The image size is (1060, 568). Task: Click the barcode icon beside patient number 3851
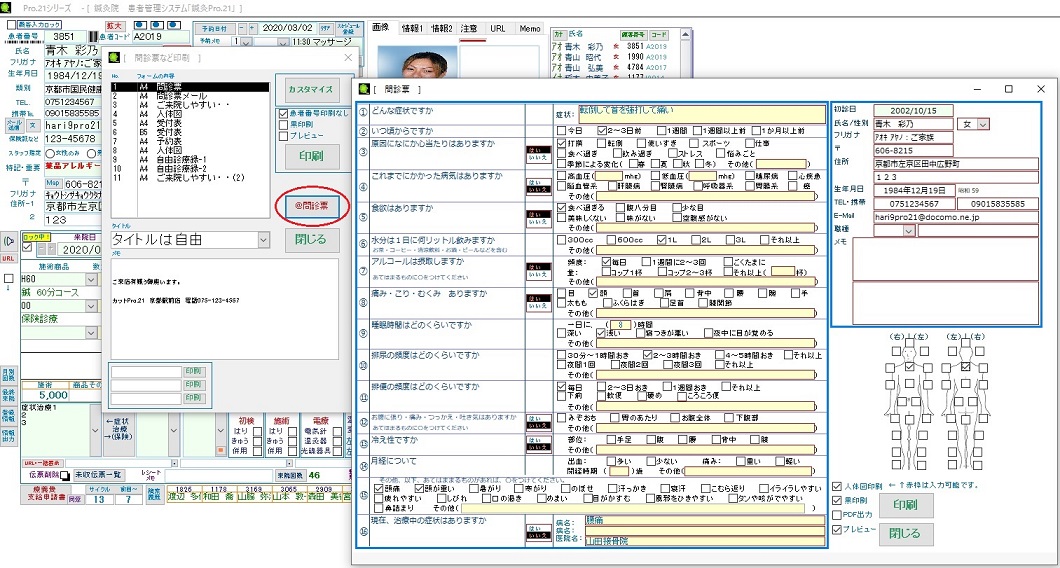pyautogui.click(x=94, y=36)
